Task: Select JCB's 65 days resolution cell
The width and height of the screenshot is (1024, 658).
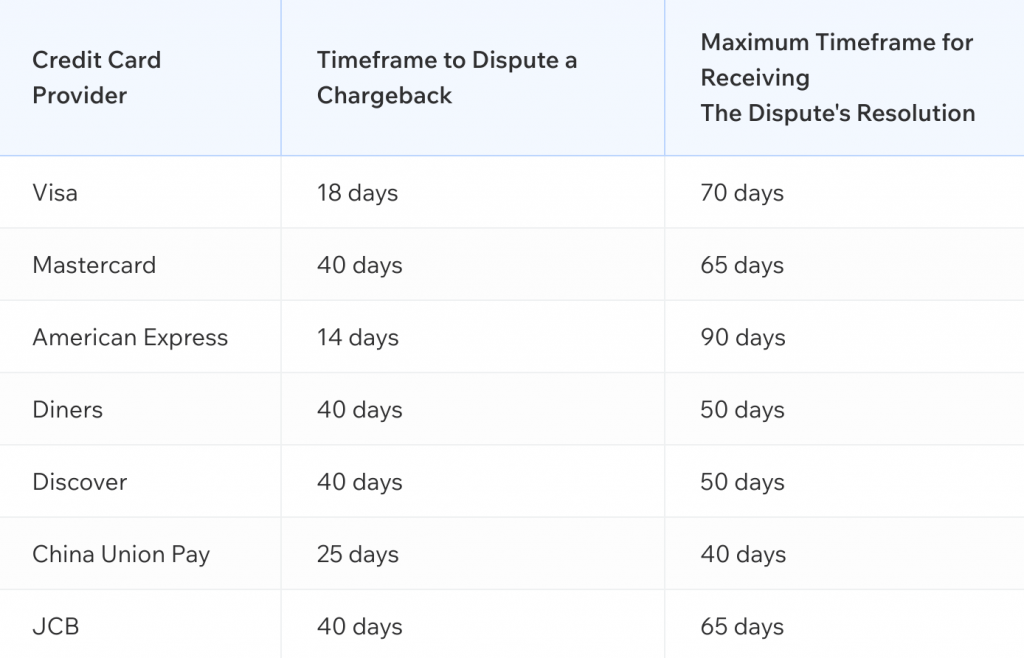Action: coord(742,627)
